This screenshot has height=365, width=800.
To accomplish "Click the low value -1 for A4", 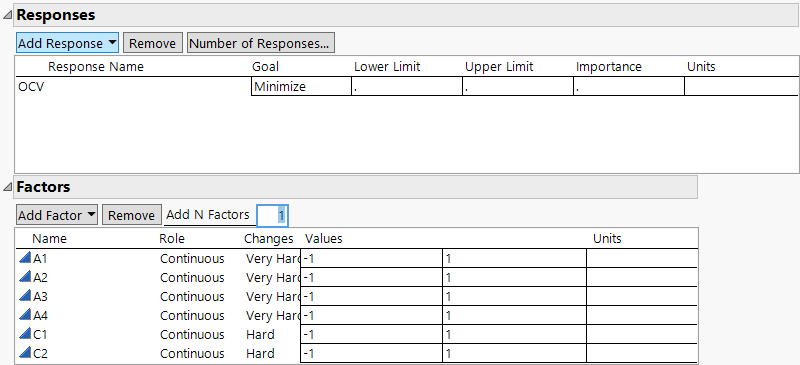I will point(371,316).
